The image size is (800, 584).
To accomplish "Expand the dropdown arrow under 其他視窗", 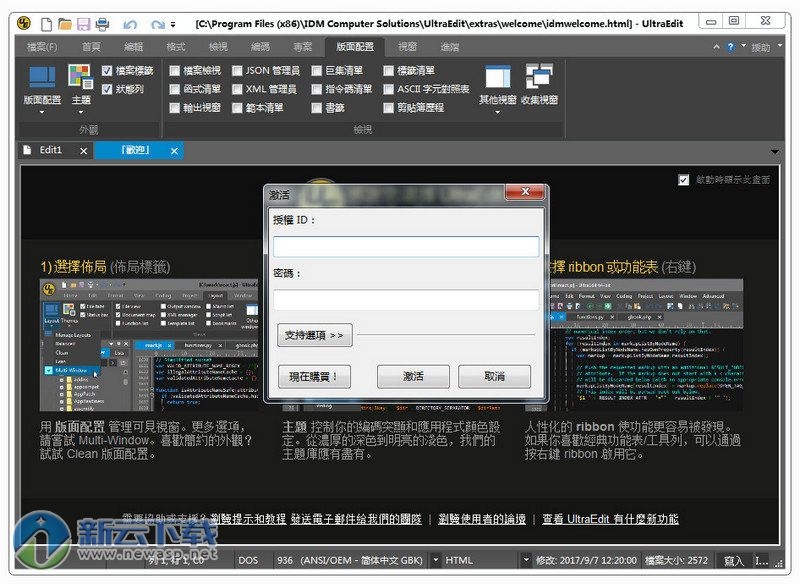I will [x=497, y=112].
